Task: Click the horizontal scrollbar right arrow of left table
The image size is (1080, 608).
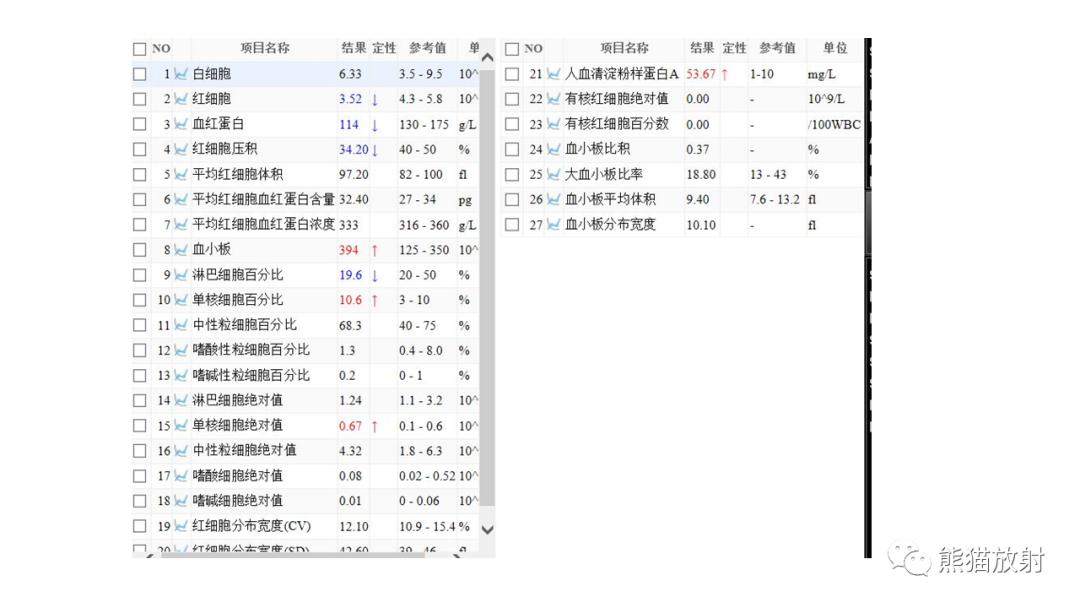Action: point(457,555)
